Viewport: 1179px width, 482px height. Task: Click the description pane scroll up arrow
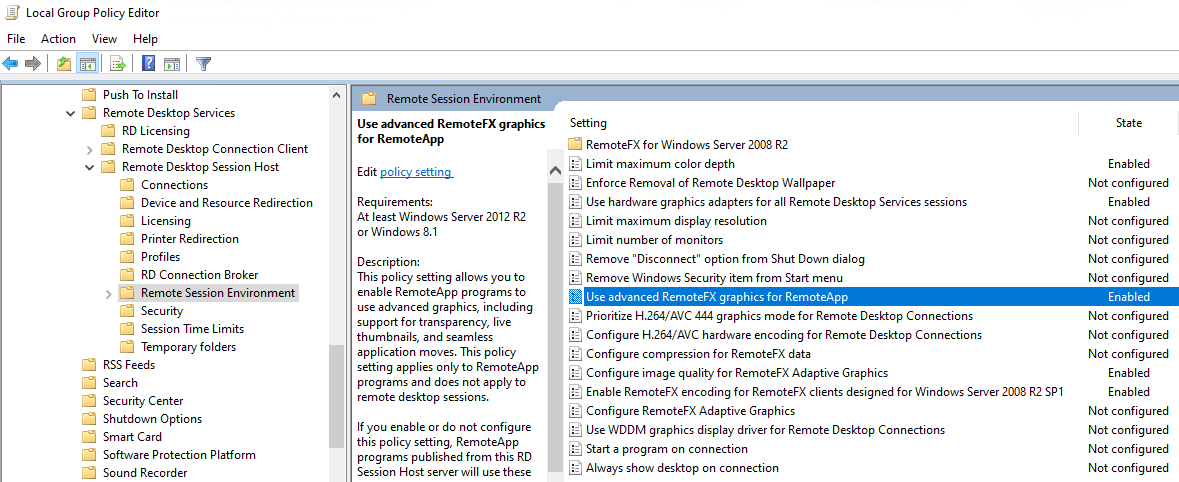[556, 171]
